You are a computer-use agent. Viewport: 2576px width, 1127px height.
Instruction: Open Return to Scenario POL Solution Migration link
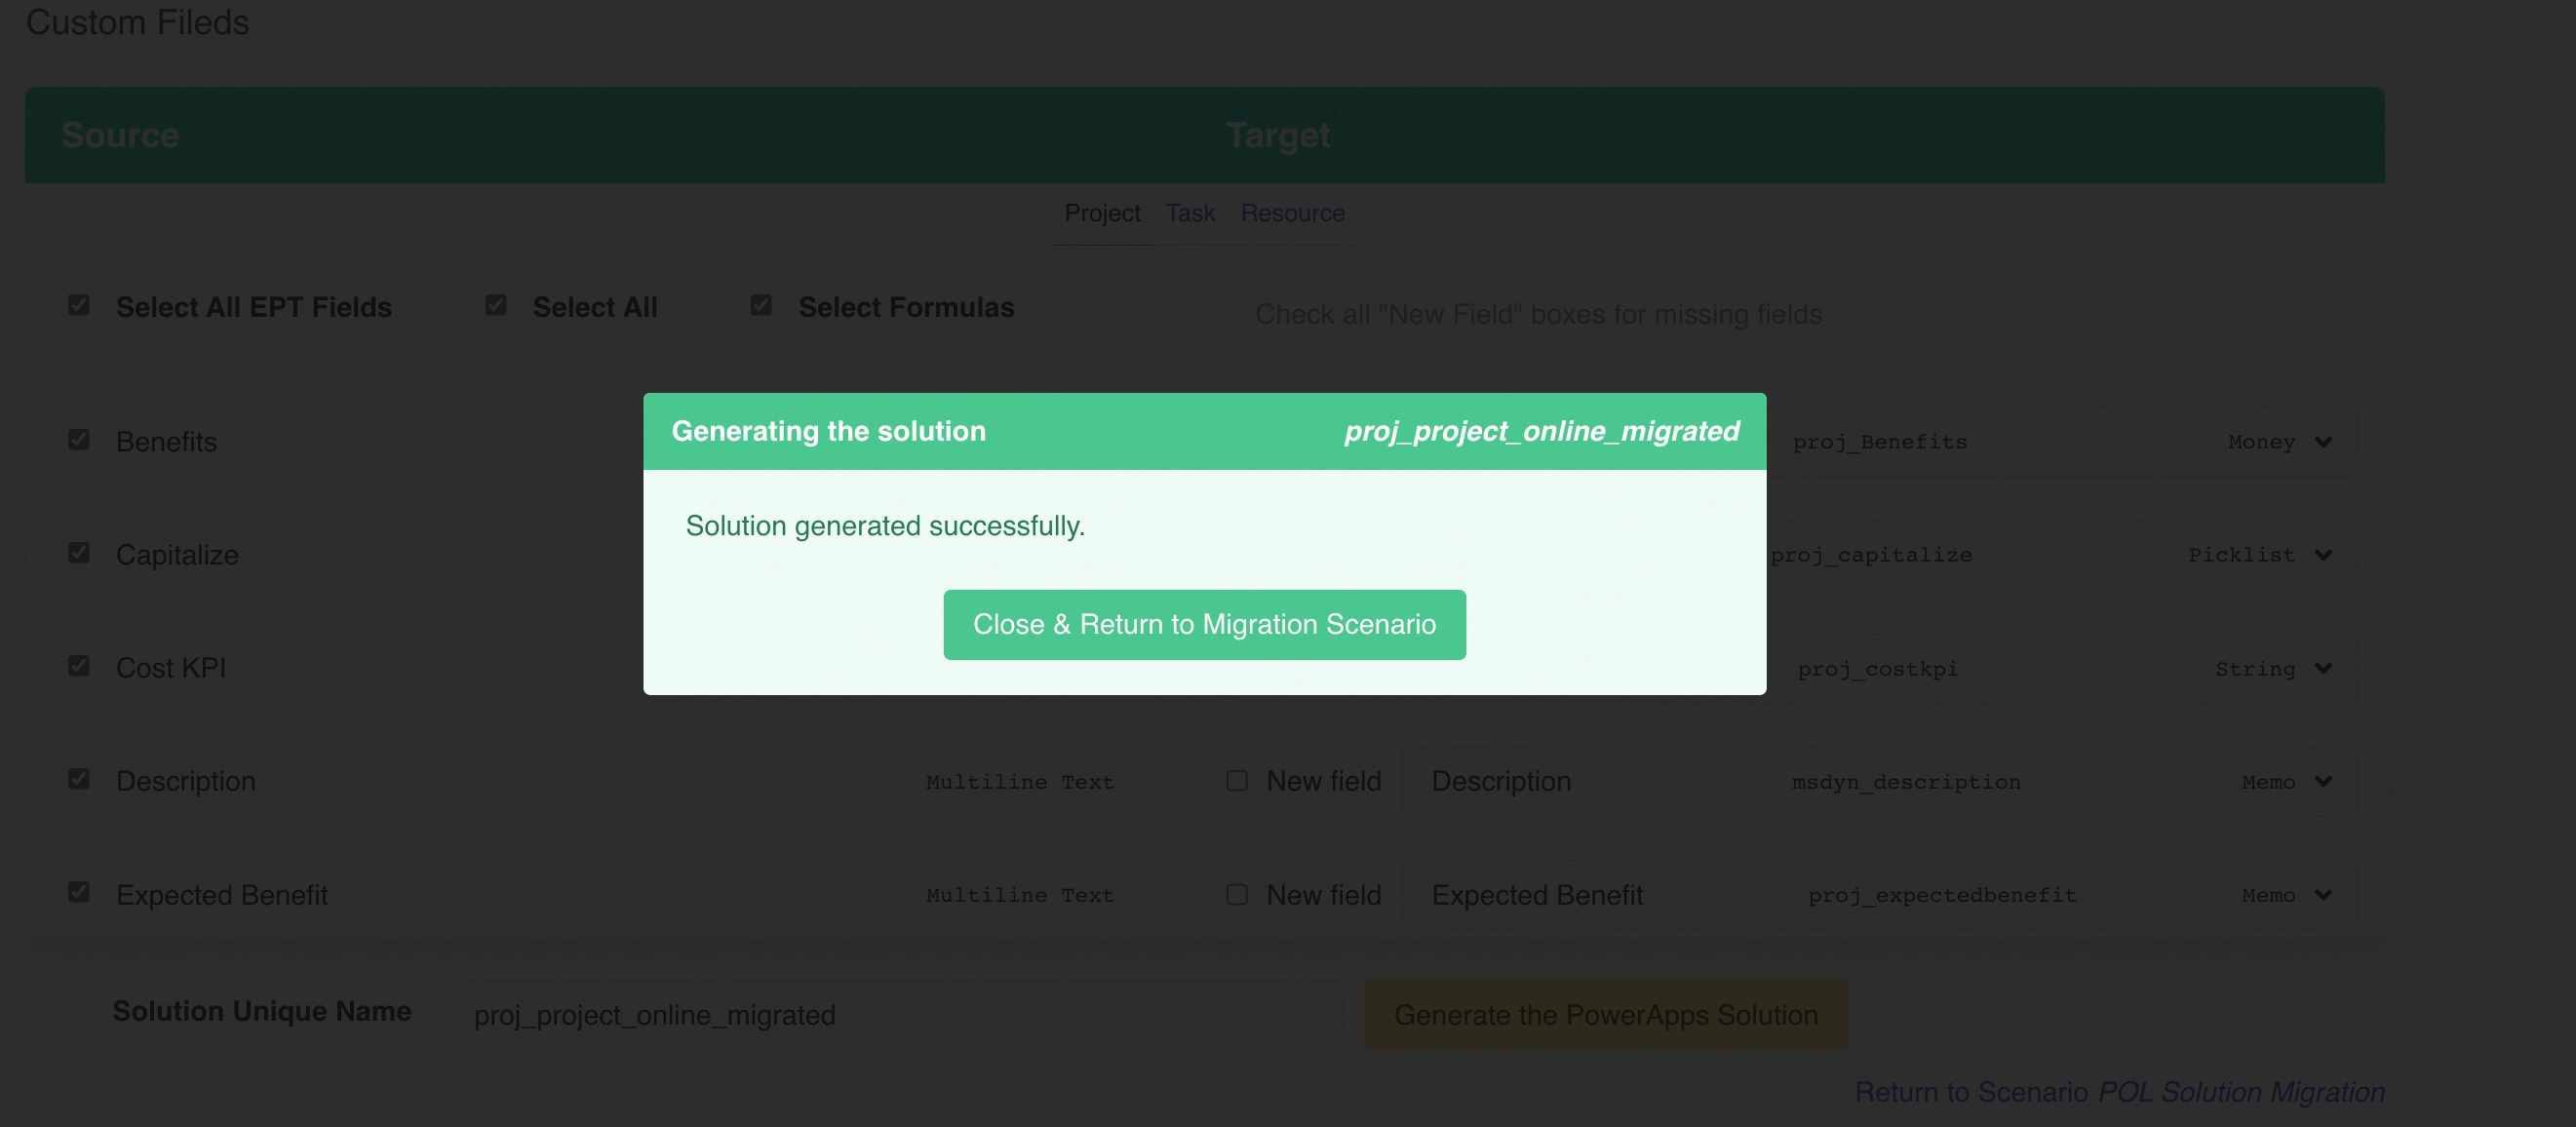click(2119, 1092)
